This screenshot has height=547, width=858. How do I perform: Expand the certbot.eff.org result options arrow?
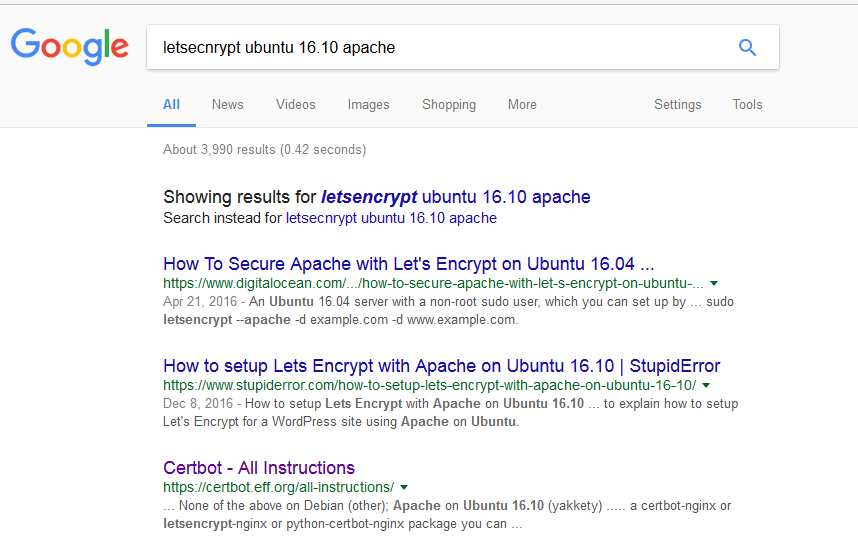(404, 487)
